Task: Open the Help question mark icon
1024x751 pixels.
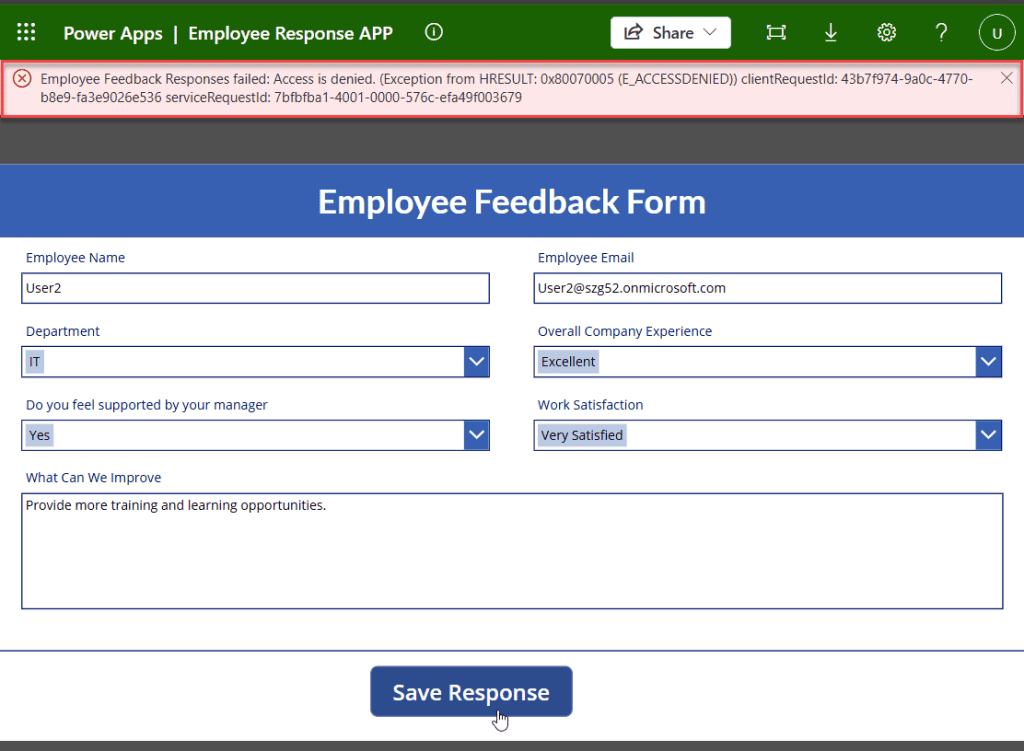Action: coord(941,32)
